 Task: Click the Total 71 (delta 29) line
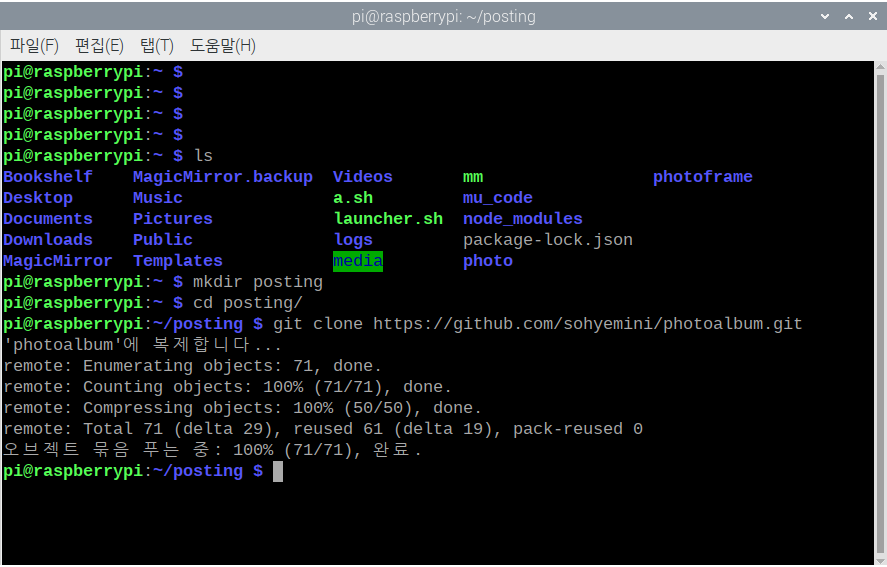click(323, 429)
